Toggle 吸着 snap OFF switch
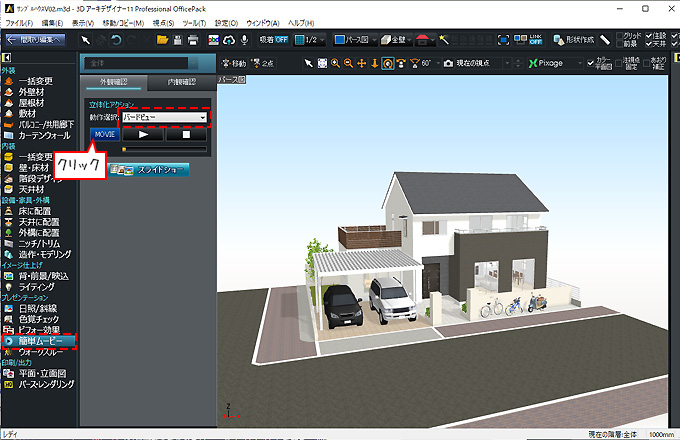 coord(272,40)
